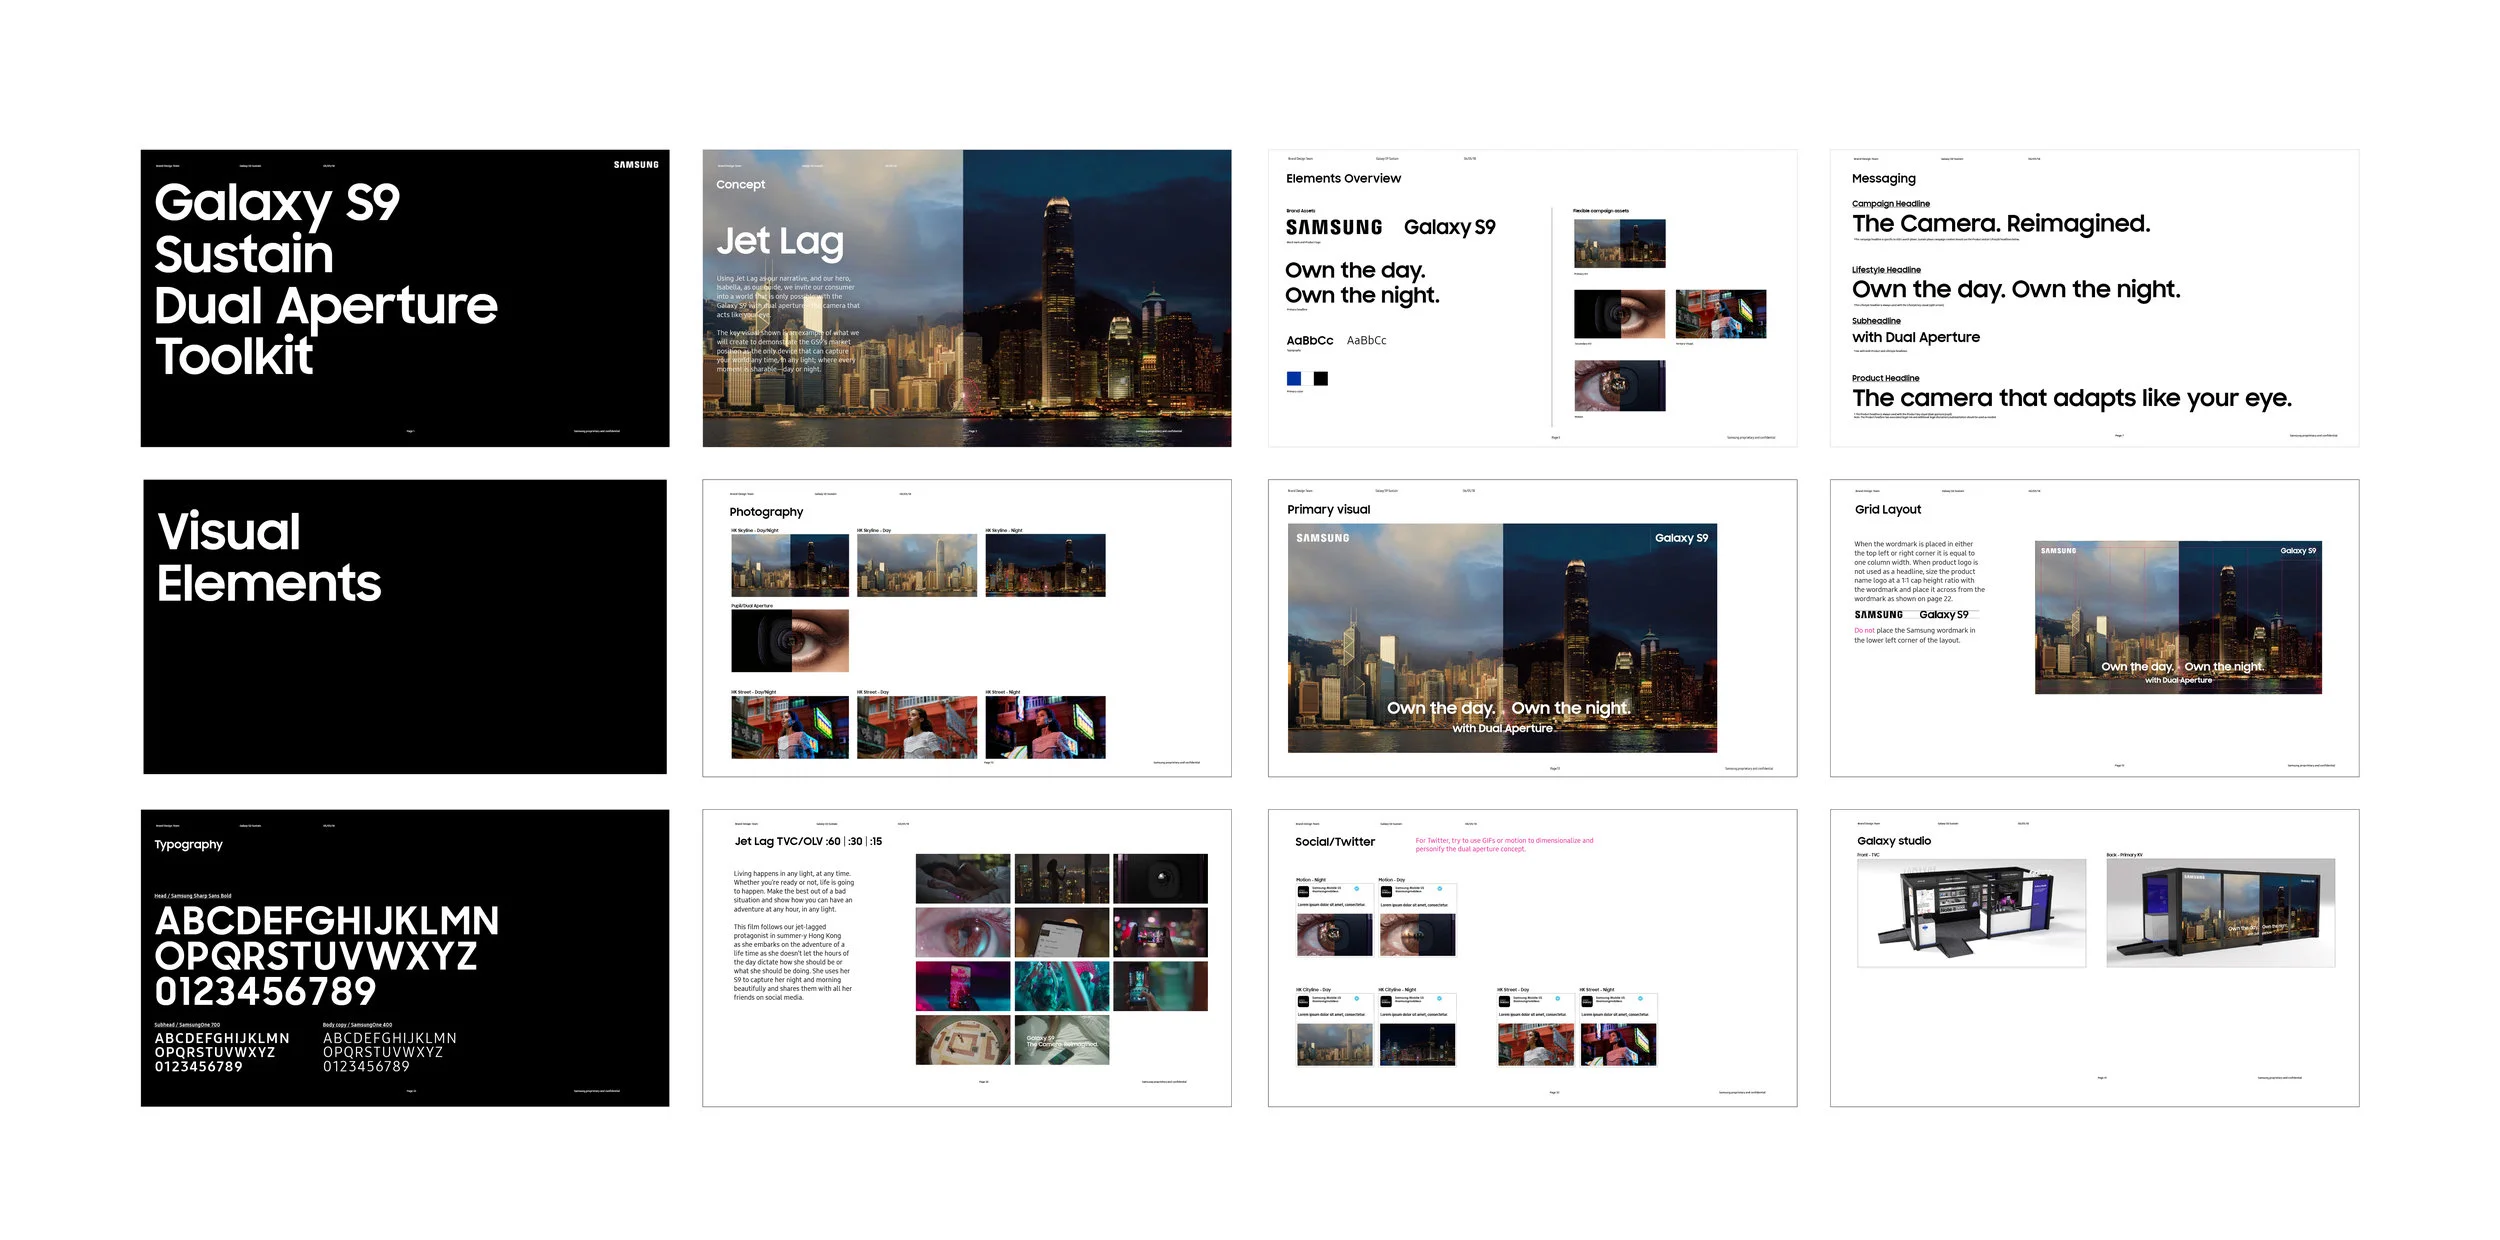Click 'Own the day. Own the night.' on Messaging slide
2500x1240 pixels.
click(x=2015, y=290)
